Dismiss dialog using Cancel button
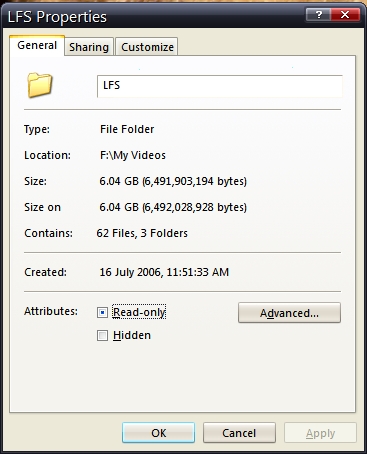367x454 pixels. [239, 433]
